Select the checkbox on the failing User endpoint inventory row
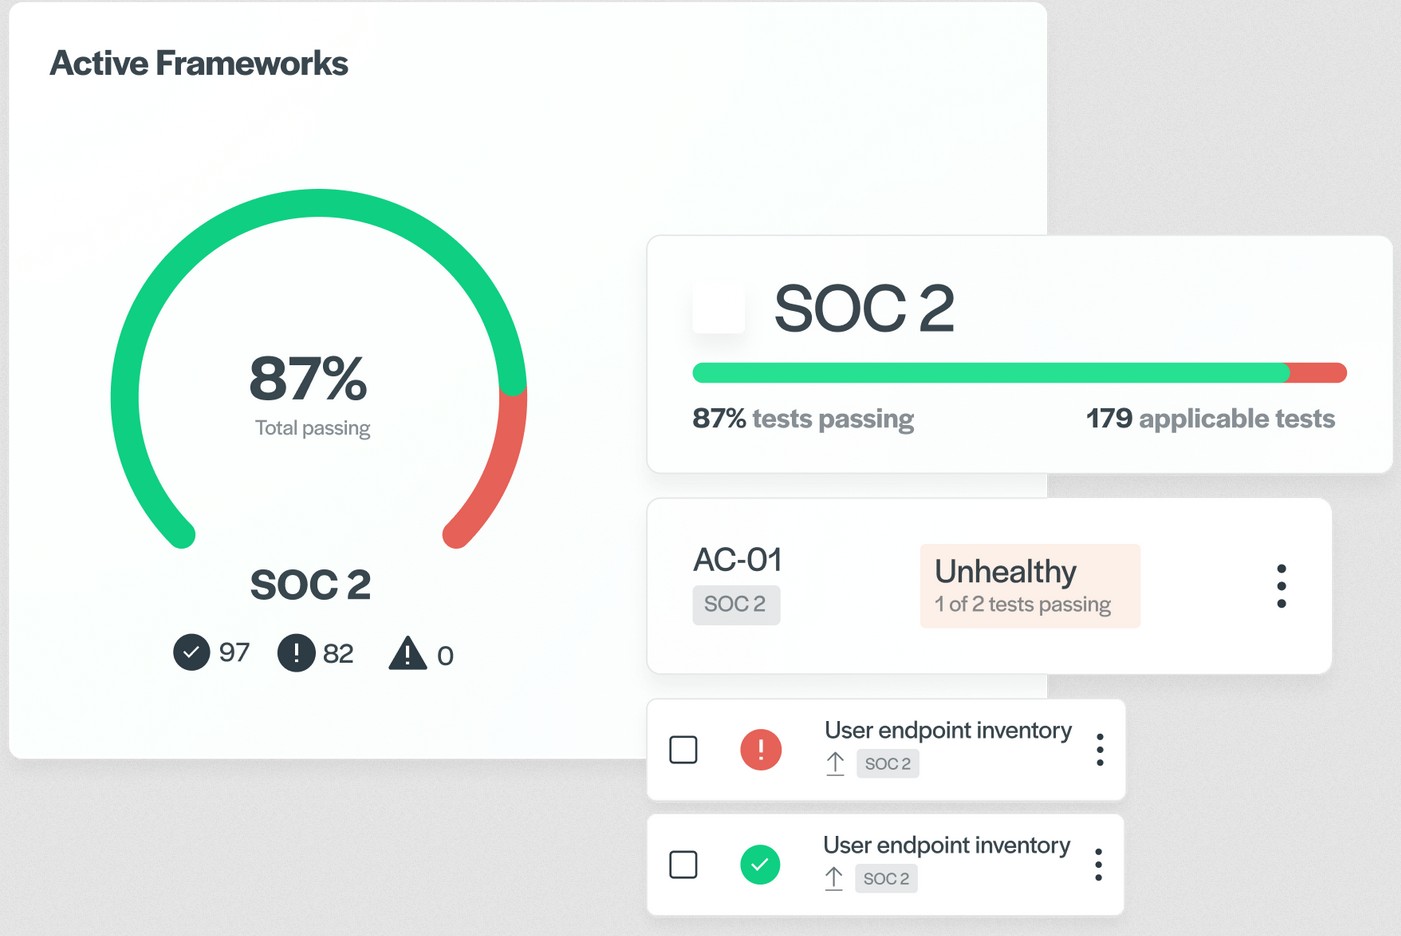 pyautogui.click(x=684, y=748)
